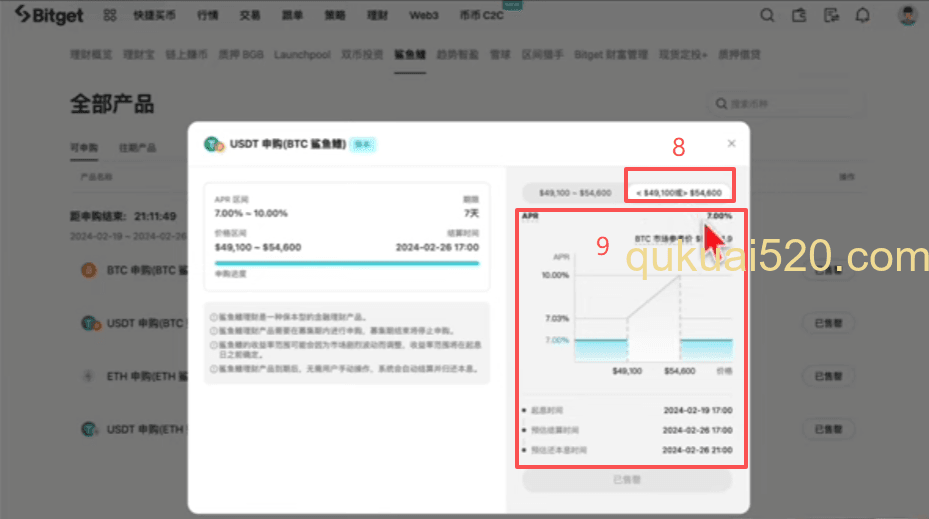Go to 质押 BGB sub-tab

pos(241,55)
